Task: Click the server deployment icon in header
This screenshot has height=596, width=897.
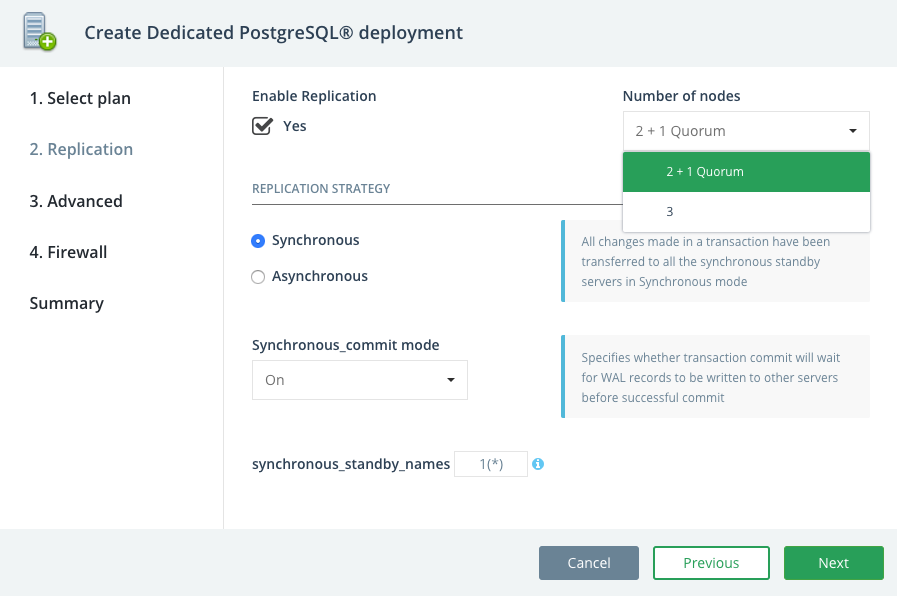Action: 39,32
